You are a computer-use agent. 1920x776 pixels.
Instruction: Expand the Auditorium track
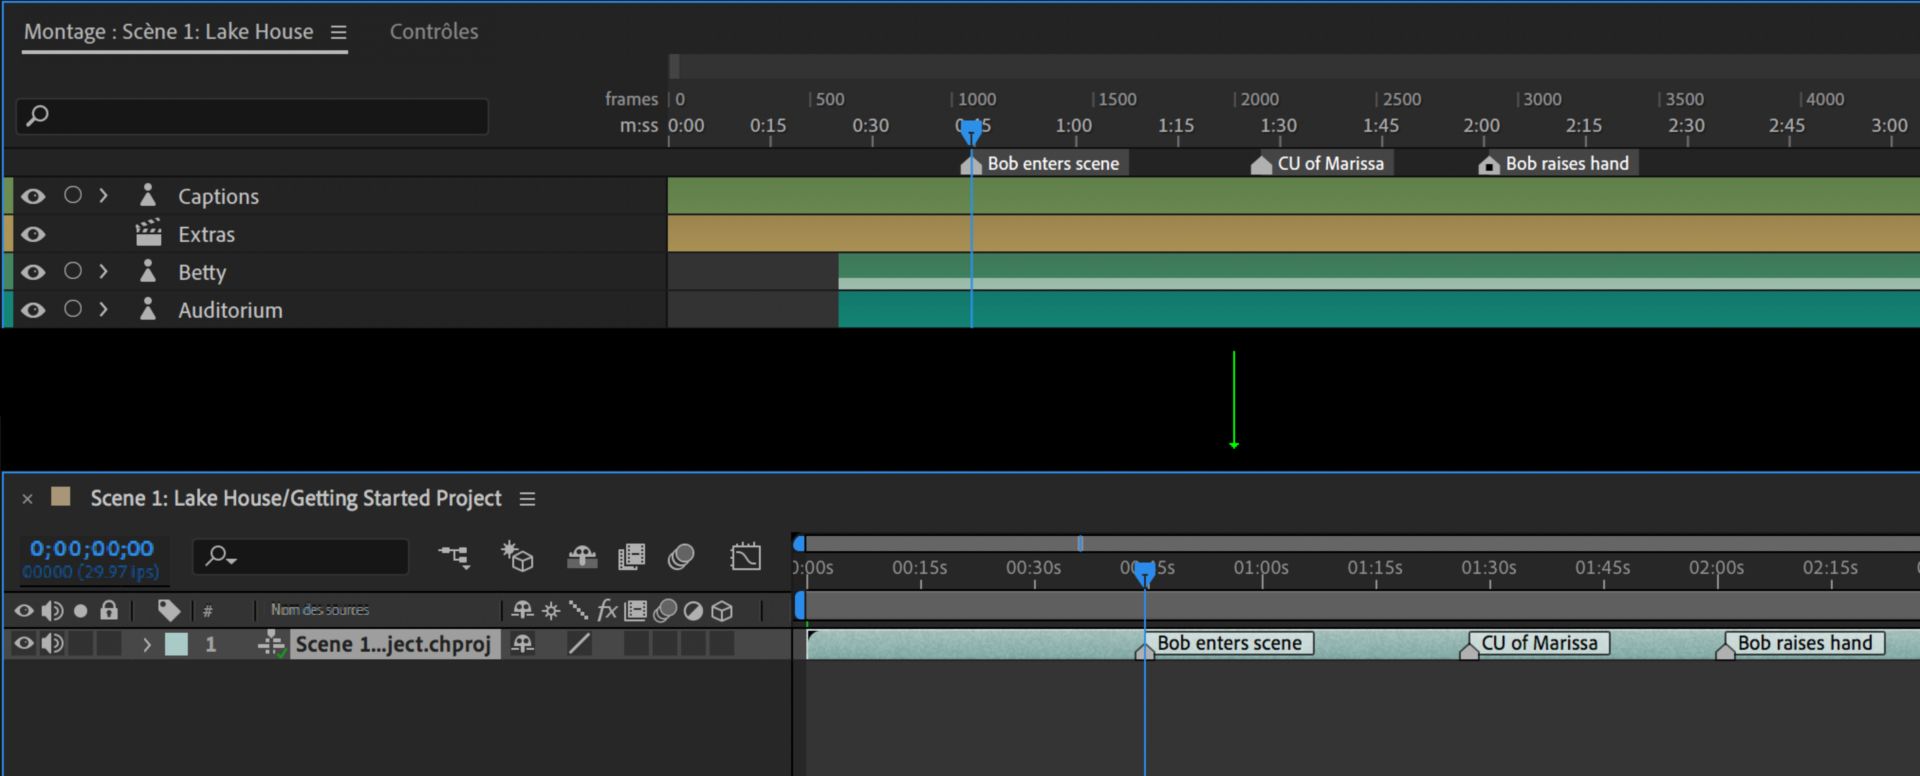tap(103, 309)
